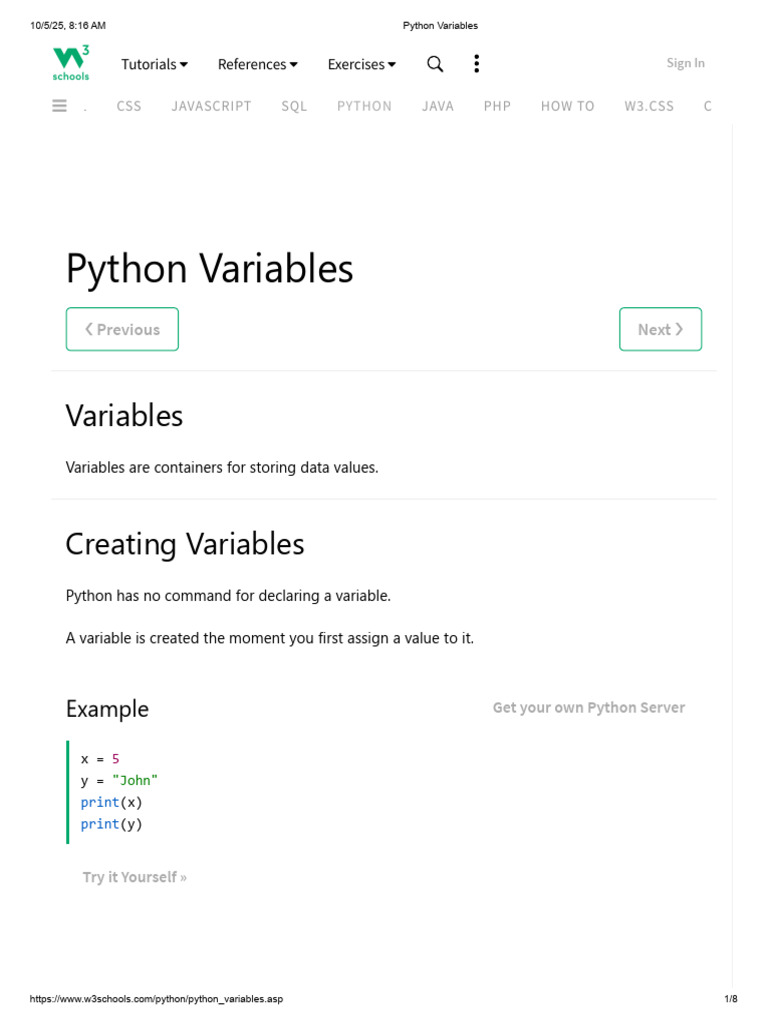Select the PYTHON topic tab
This screenshot has width=768, height=1024.
(364, 106)
